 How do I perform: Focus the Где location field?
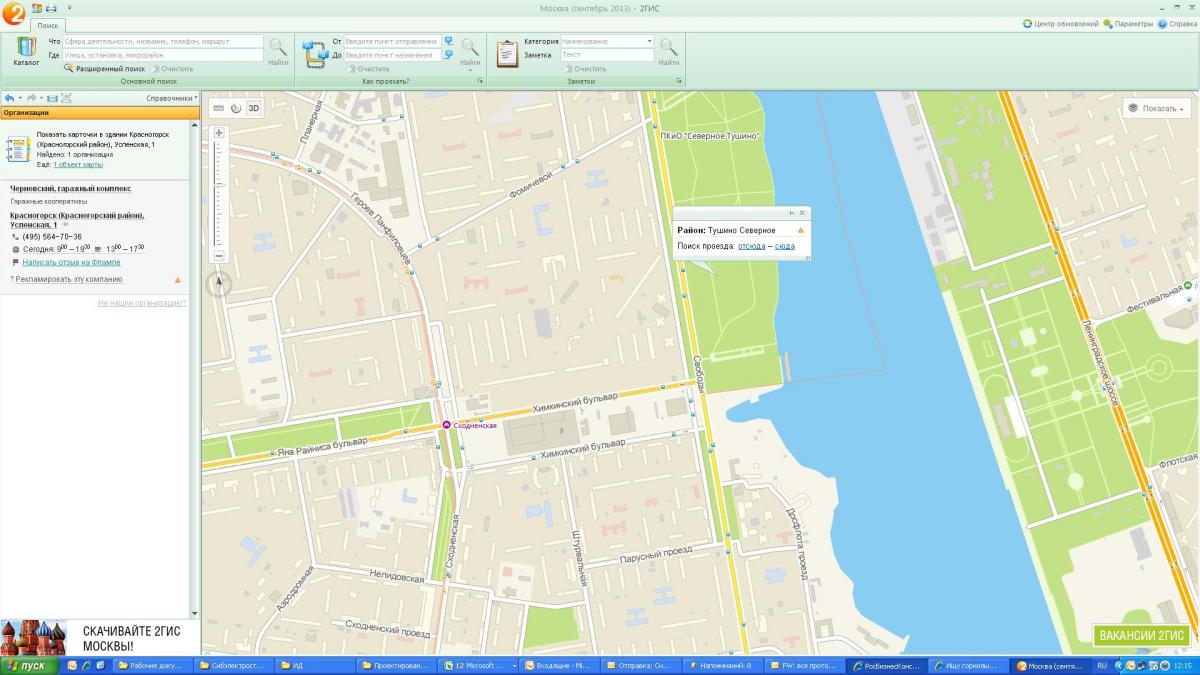(163, 55)
